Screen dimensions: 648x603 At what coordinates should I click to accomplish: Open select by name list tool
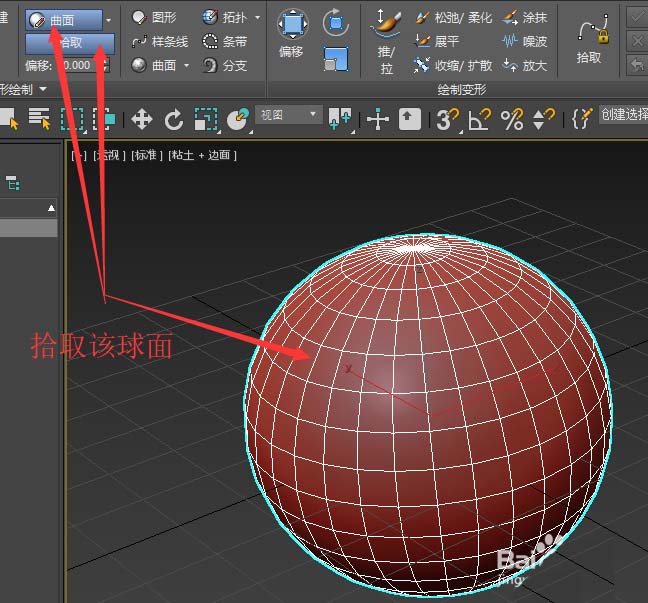tap(39, 119)
